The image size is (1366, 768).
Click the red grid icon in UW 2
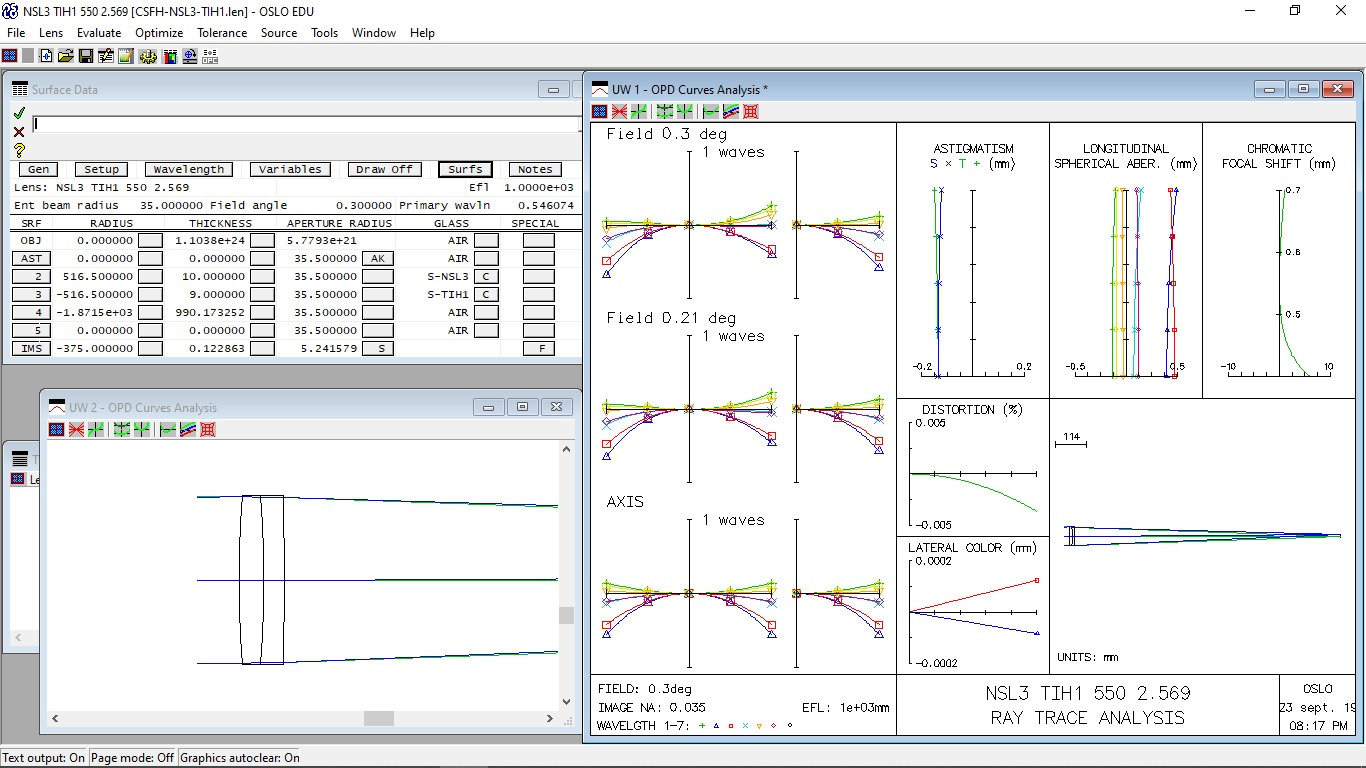pyautogui.click(x=208, y=429)
